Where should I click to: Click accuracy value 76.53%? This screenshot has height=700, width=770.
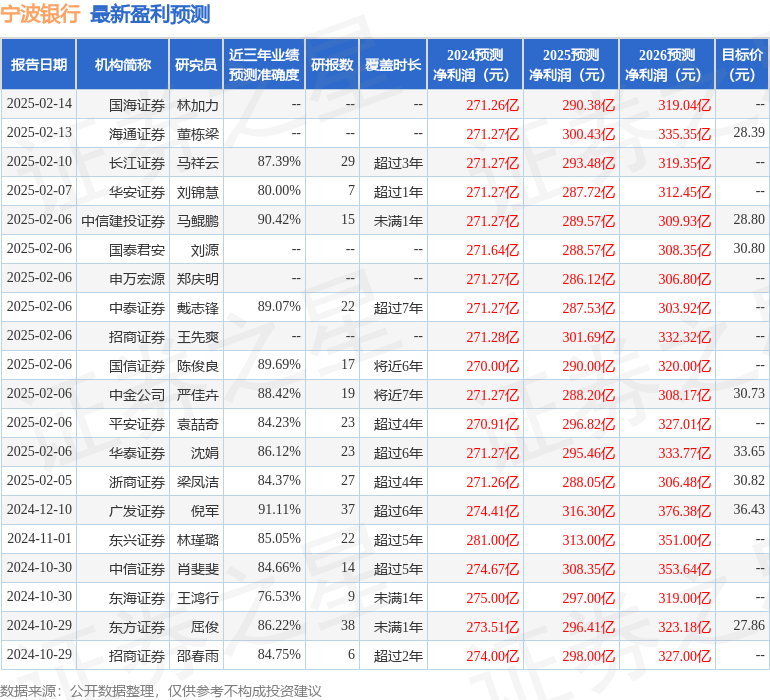pos(279,596)
